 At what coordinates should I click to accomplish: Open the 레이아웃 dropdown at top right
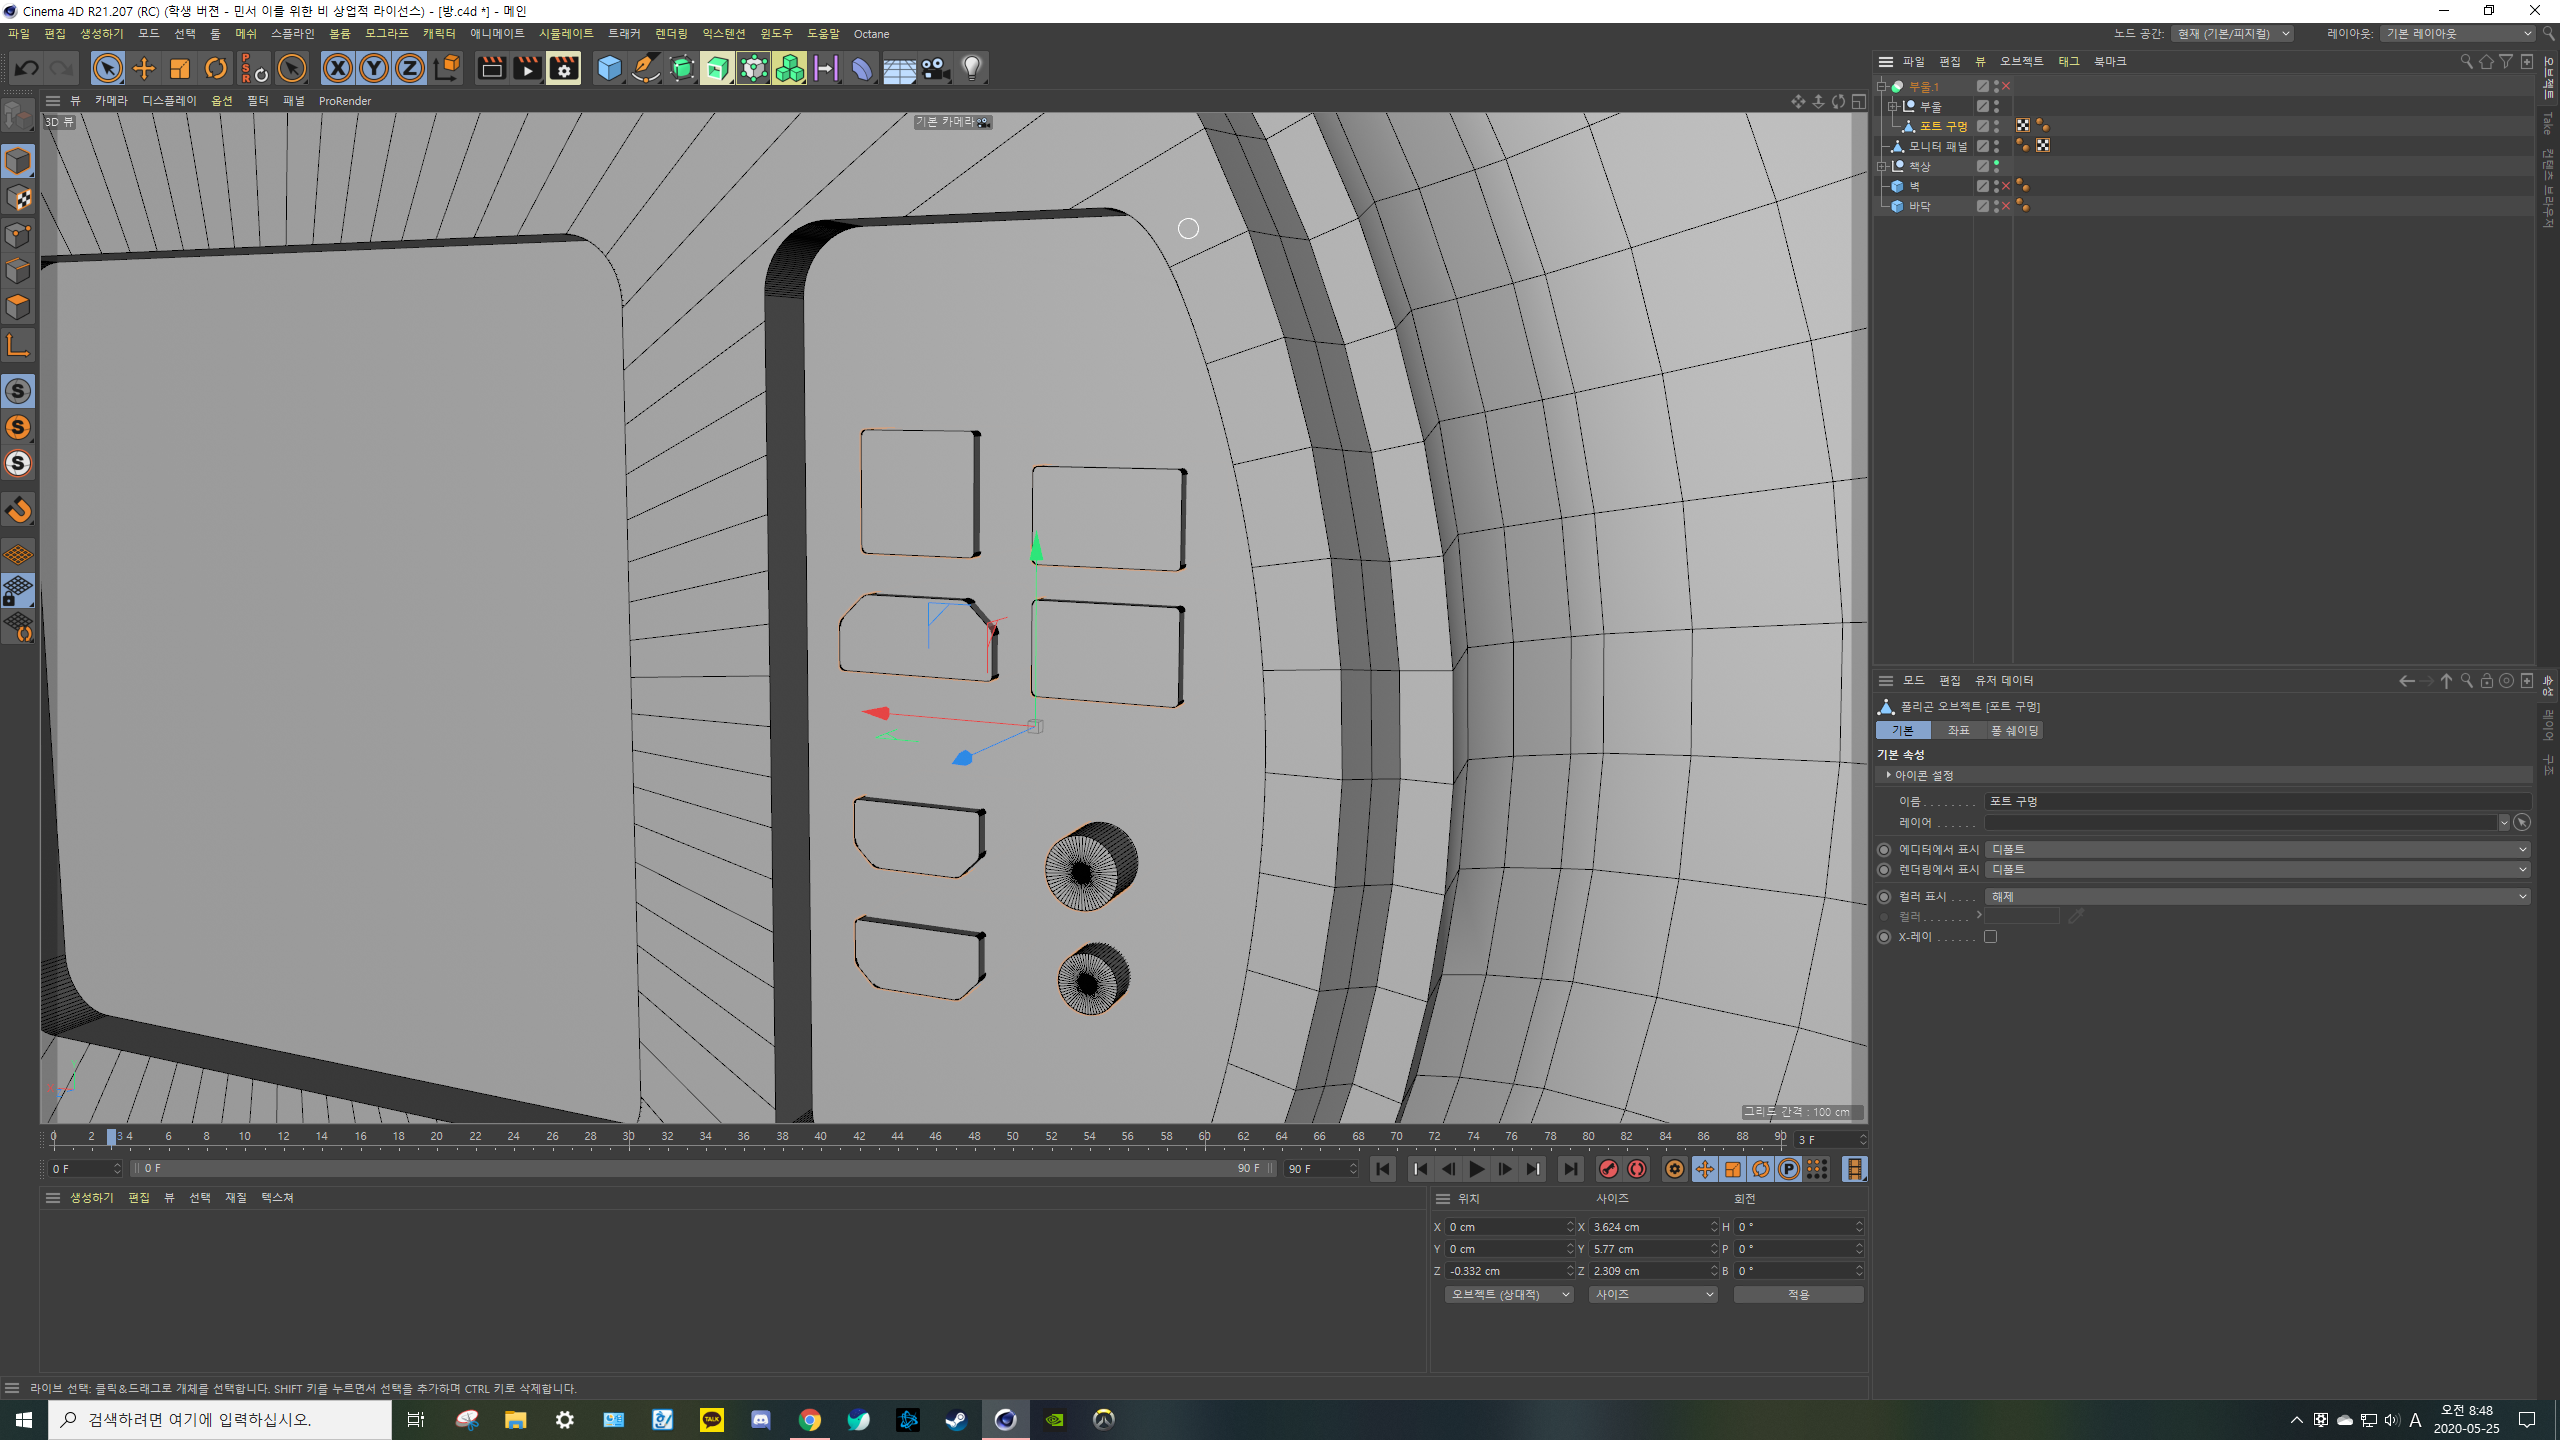coord(2458,34)
